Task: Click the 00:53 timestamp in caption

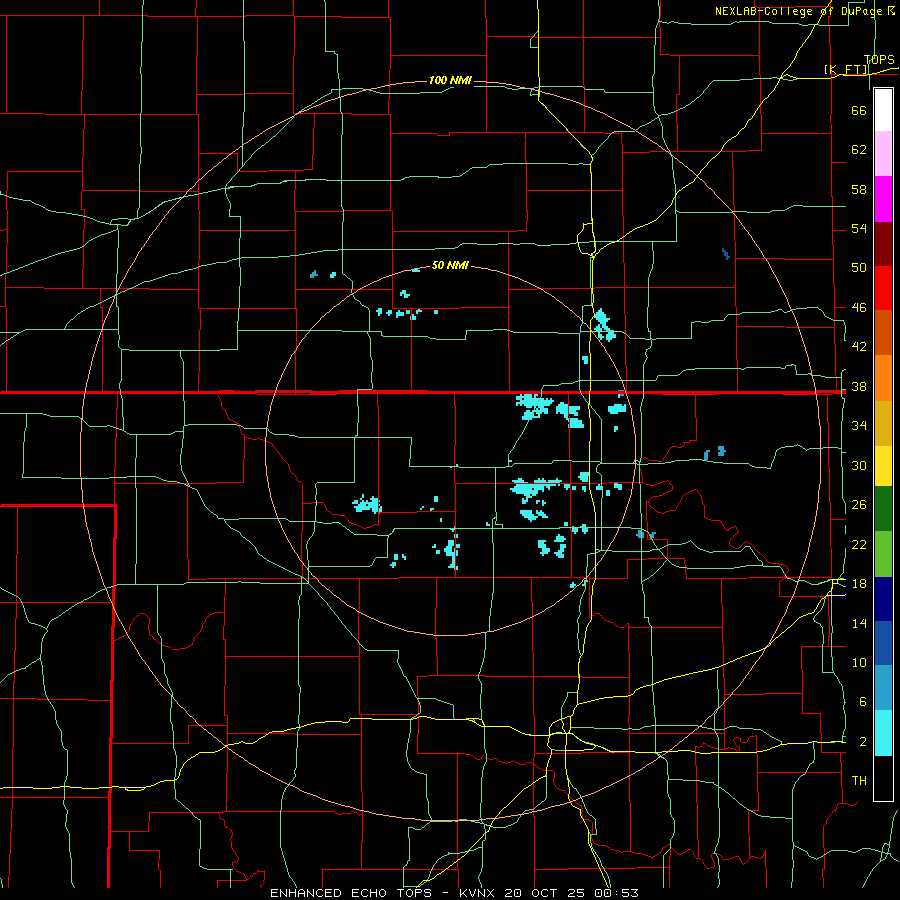Action: pyautogui.click(x=618, y=893)
